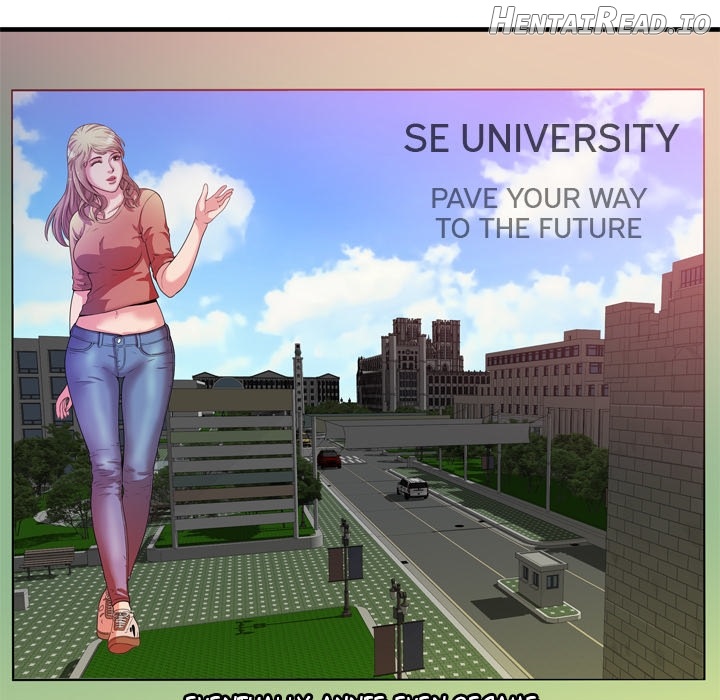Click the woman's raised hand
720x700 pixels.
(214, 203)
